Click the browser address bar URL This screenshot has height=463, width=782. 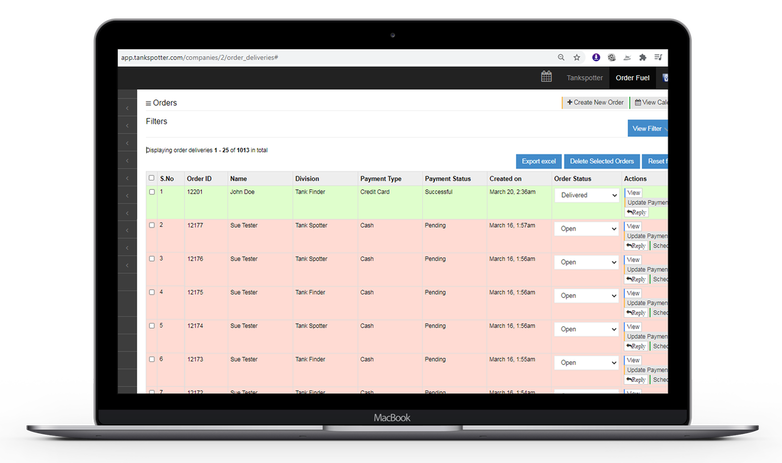tap(199, 57)
